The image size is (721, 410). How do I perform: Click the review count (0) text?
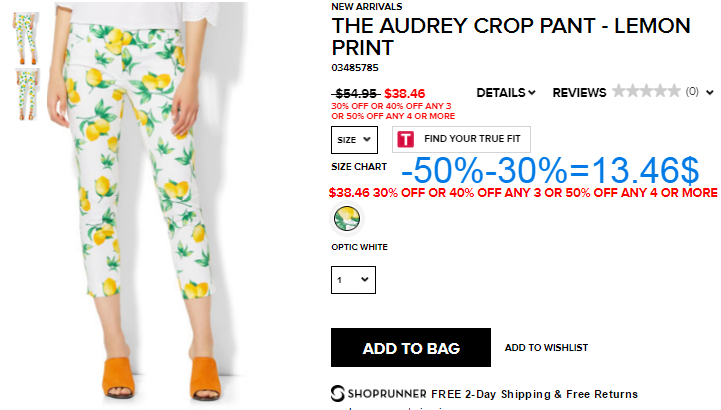692,92
